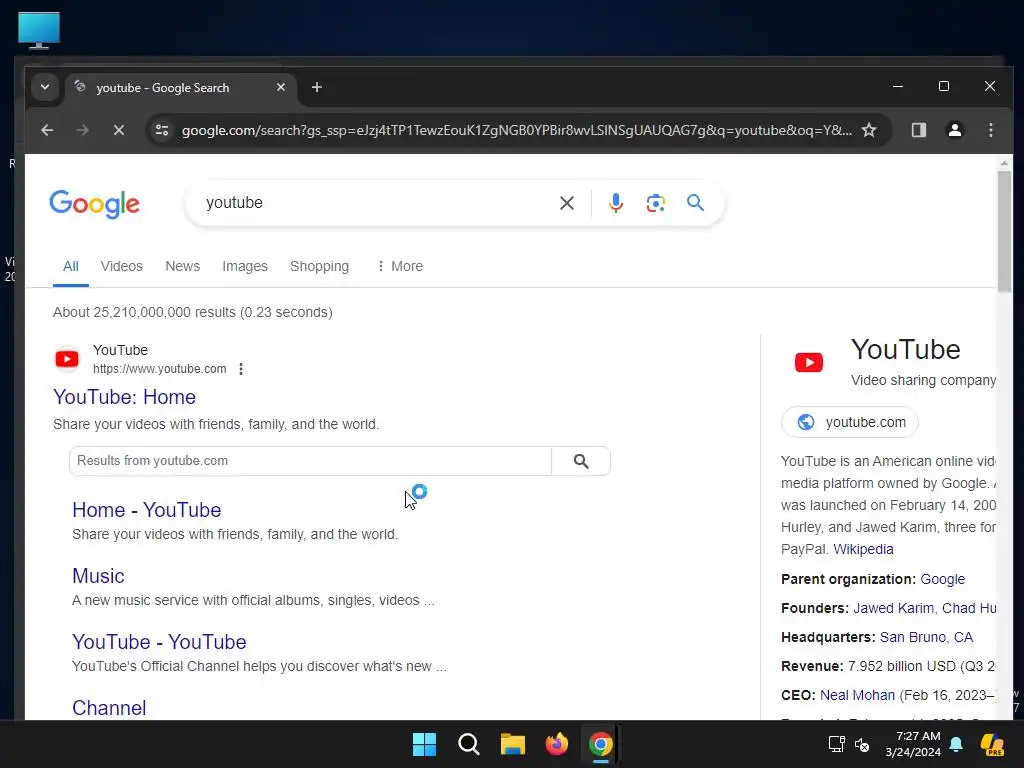Image resolution: width=1024 pixels, height=768 pixels.
Task: Open the desktop computer icon
Action: tap(39, 30)
